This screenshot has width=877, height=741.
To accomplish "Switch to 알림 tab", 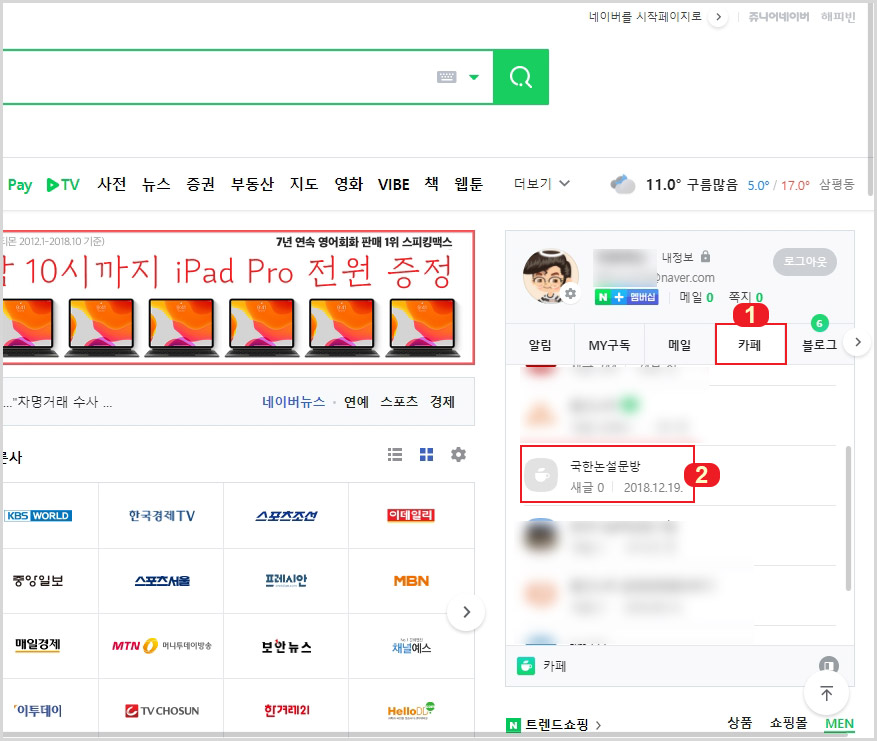I will [x=540, y=345].
